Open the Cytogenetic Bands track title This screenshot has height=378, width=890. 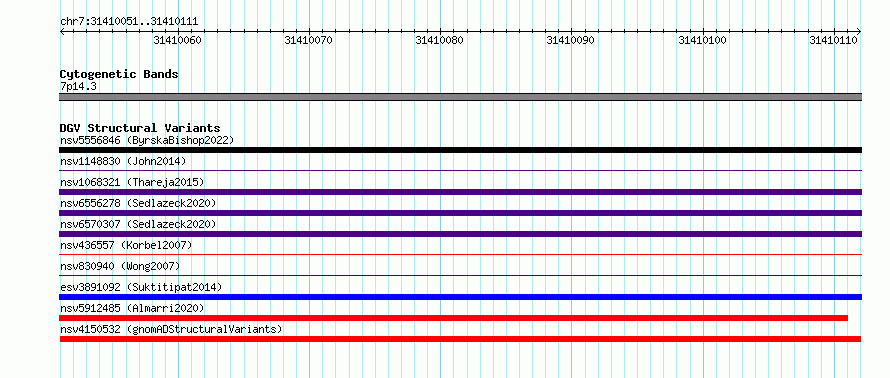pos(119,74)
